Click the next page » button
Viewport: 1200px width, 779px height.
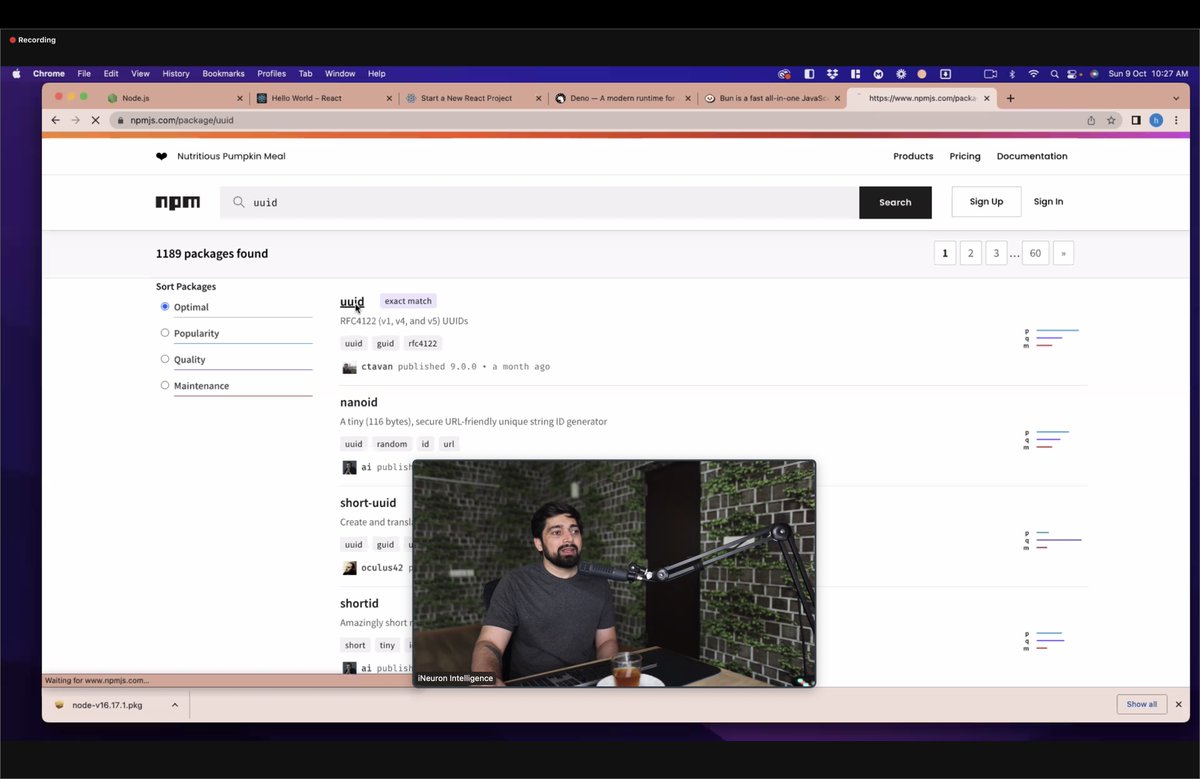(1063, 253)
